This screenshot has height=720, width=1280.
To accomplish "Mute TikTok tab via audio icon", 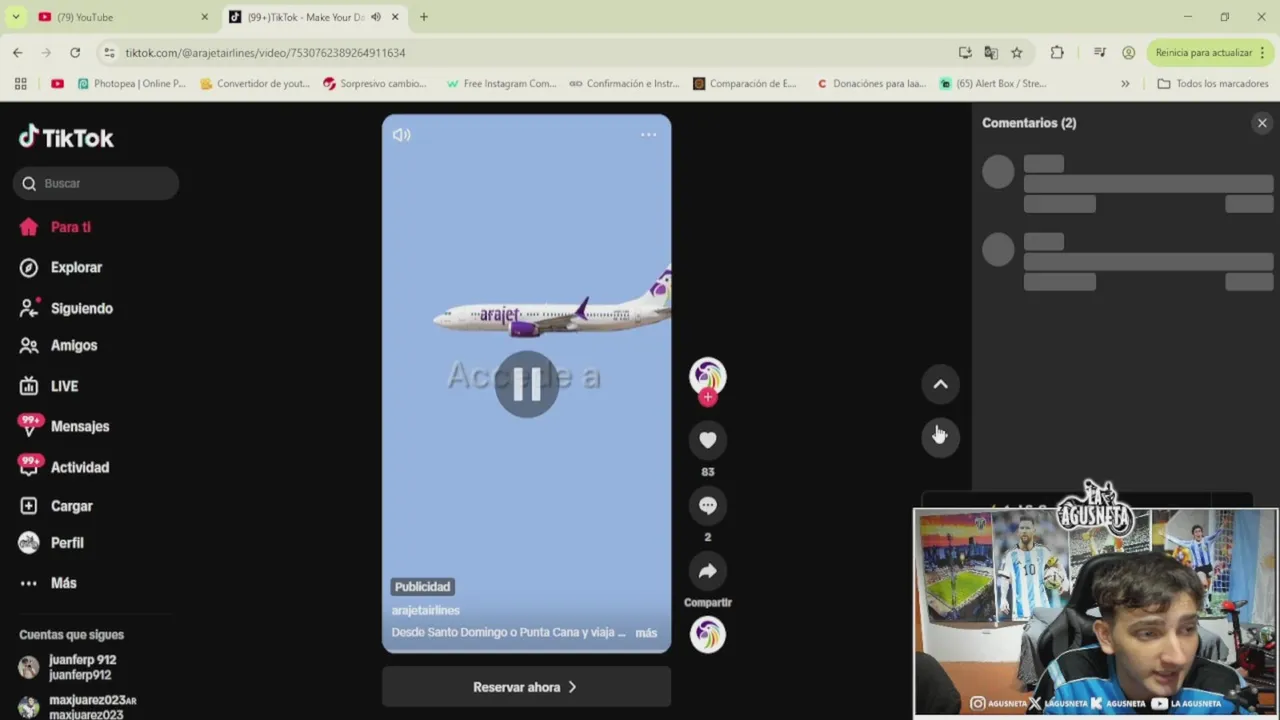I will pos(376,17).
